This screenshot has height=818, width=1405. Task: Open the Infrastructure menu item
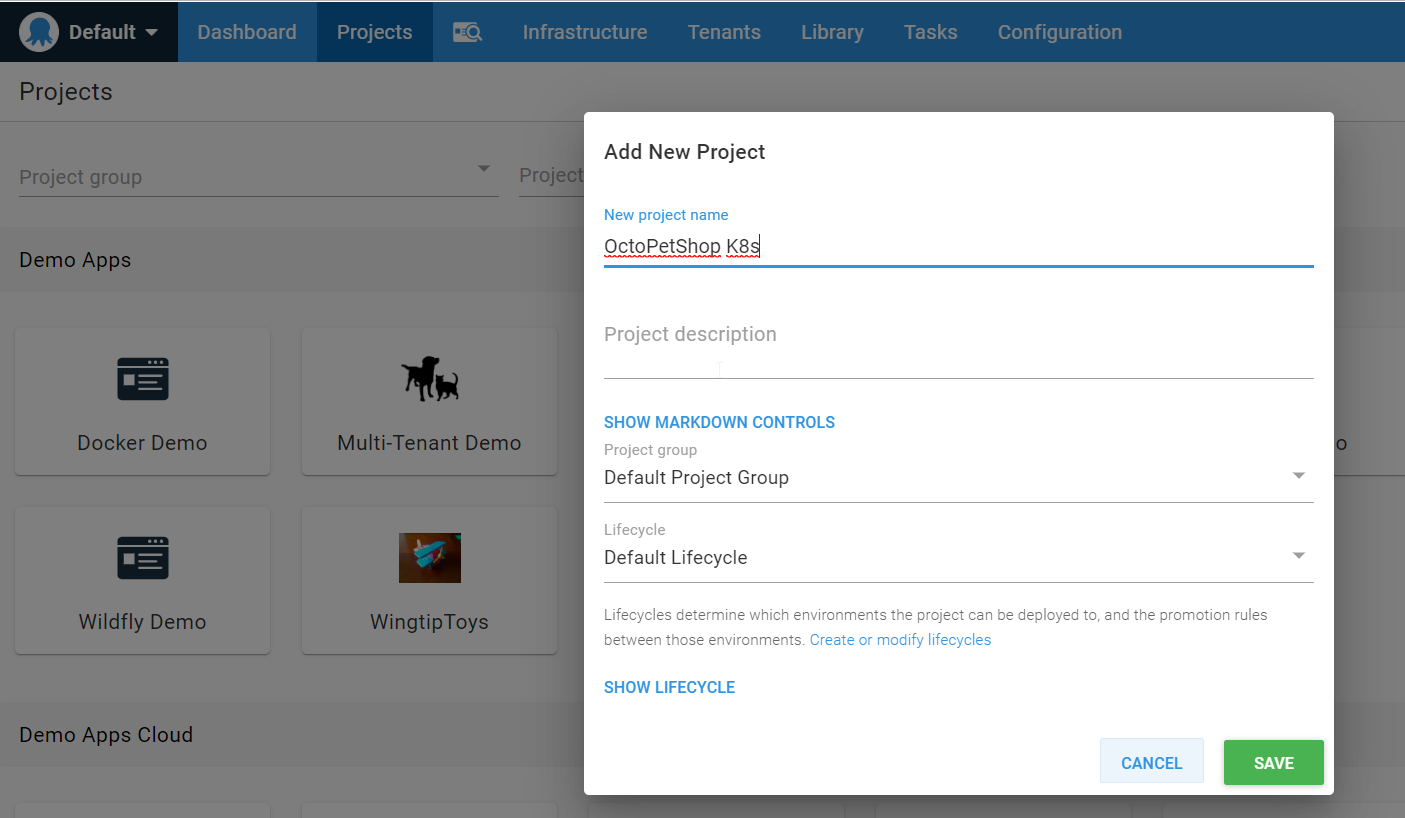(x=584, y=32)
